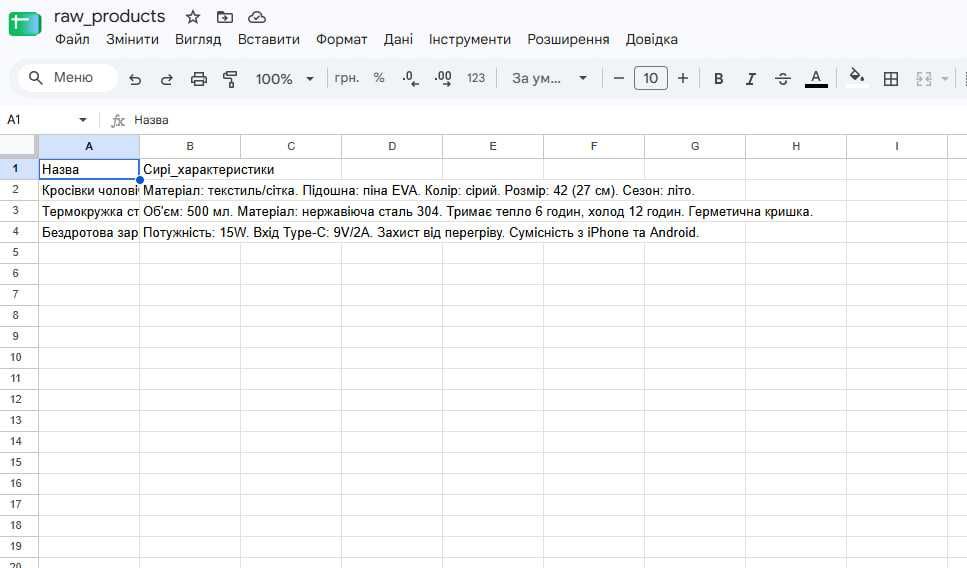This screenshot has height=568, width=967.
Task: Click the fx function icon
Action: [x=117, y=120]
